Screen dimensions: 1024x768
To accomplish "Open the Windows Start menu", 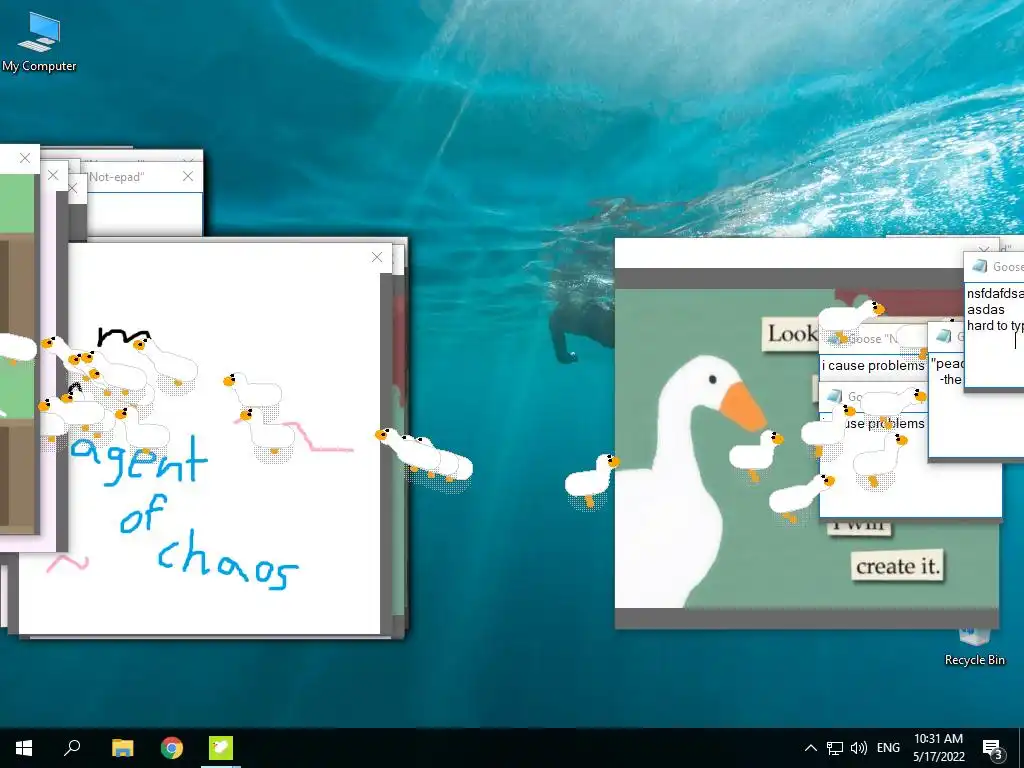I will click(x=24, y=748).
